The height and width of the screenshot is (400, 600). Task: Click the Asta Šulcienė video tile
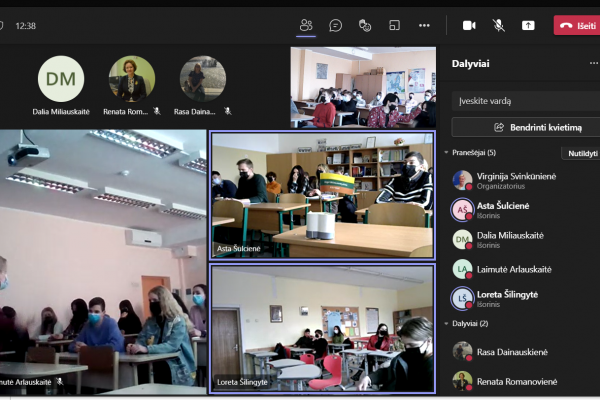tap(323, 195)
